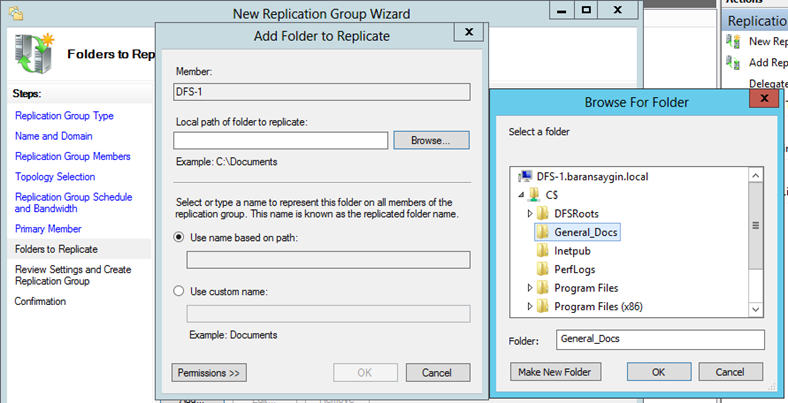Click the folder tree vertical scrollbar
788x403 pixels.
coord(756,226)
